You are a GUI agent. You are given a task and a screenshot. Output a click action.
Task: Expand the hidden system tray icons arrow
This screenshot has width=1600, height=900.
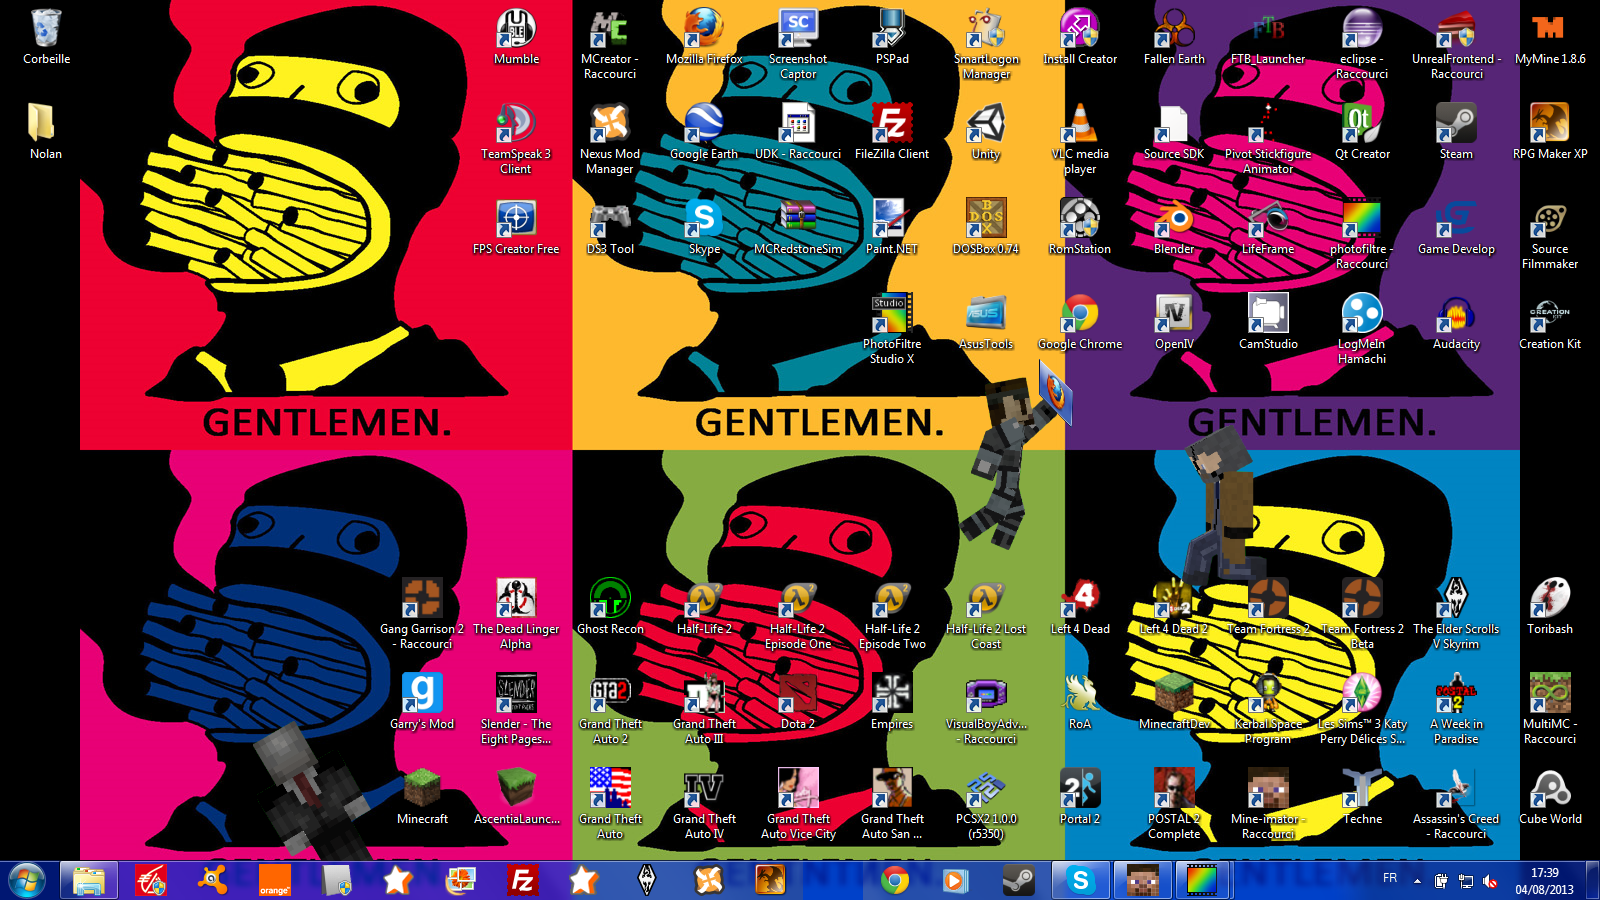pos(1417,881)
